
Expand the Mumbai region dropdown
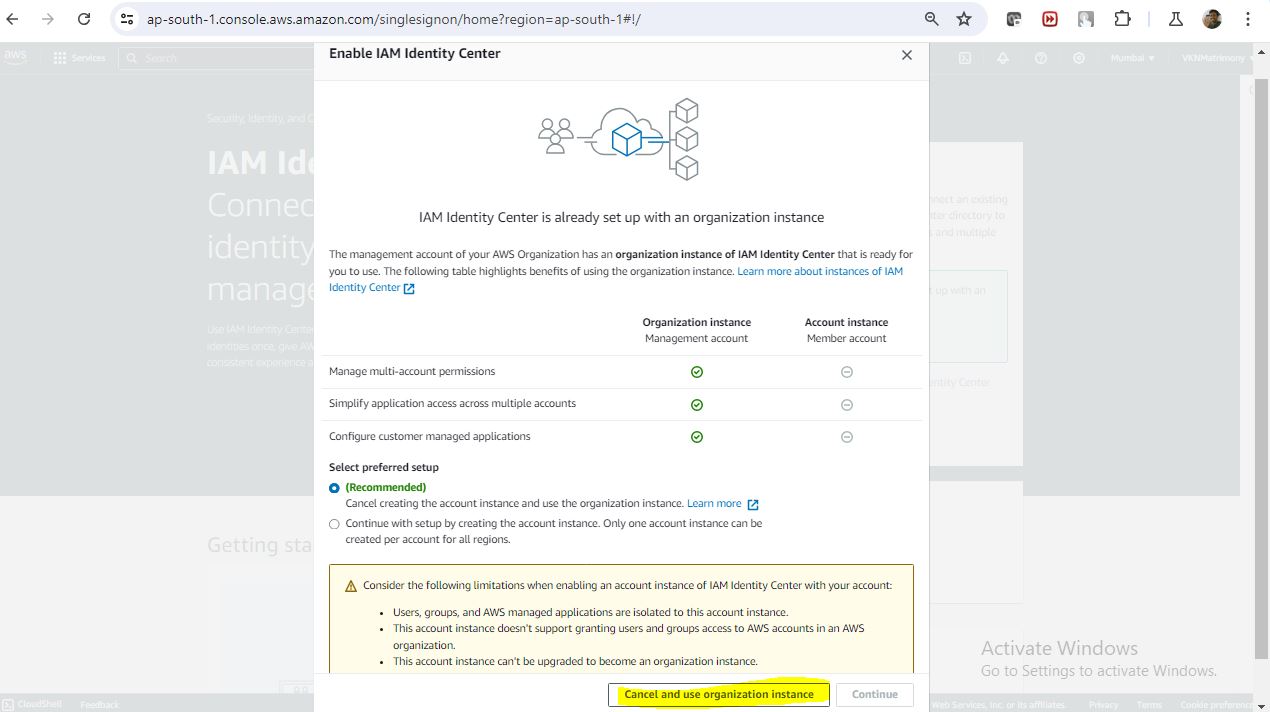click(1132, 58)
